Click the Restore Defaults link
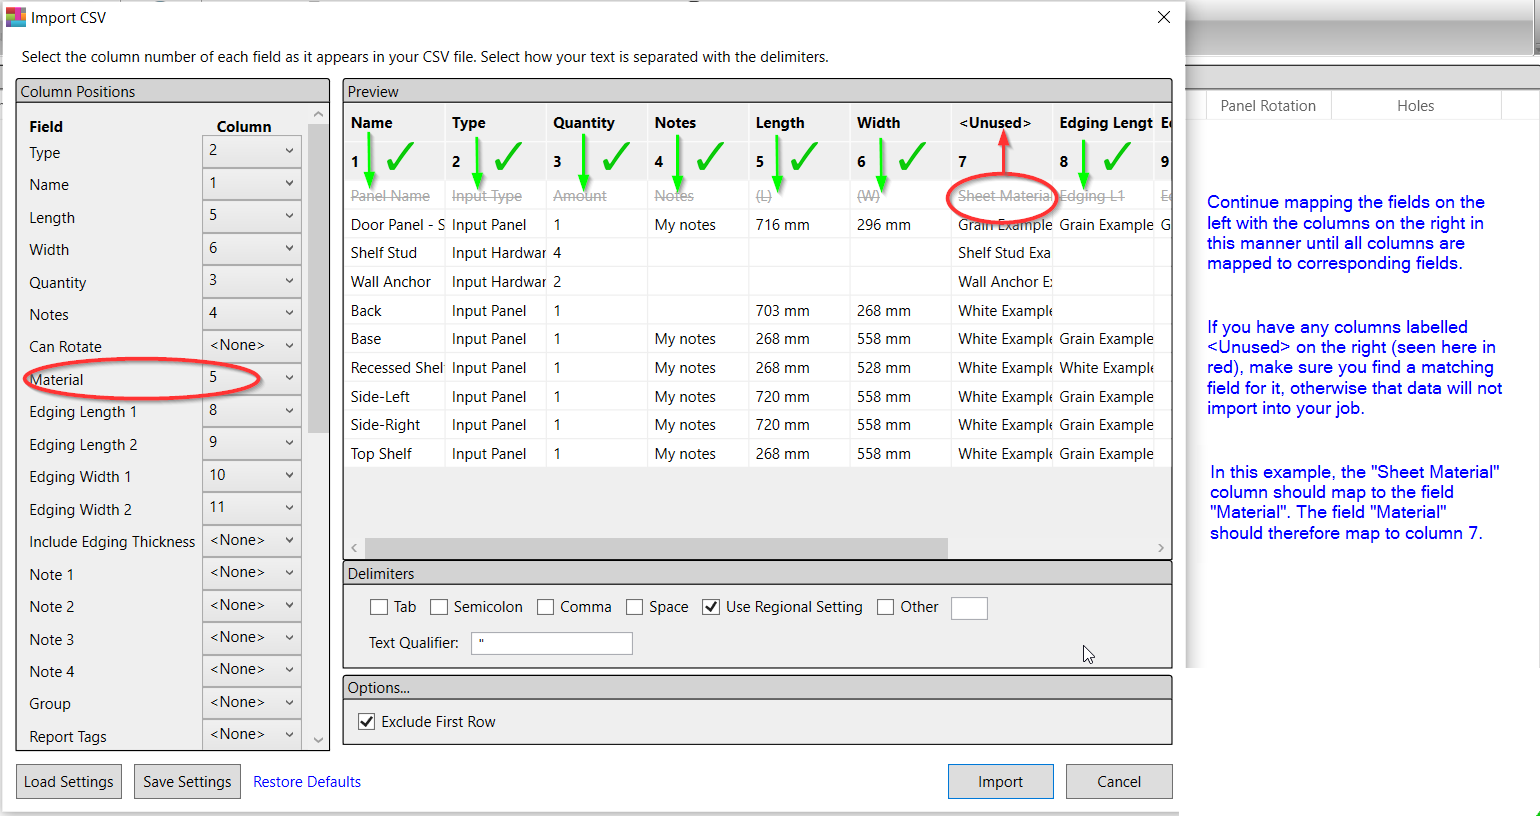This screenshot has height=816, width=1540. [307, 782]
